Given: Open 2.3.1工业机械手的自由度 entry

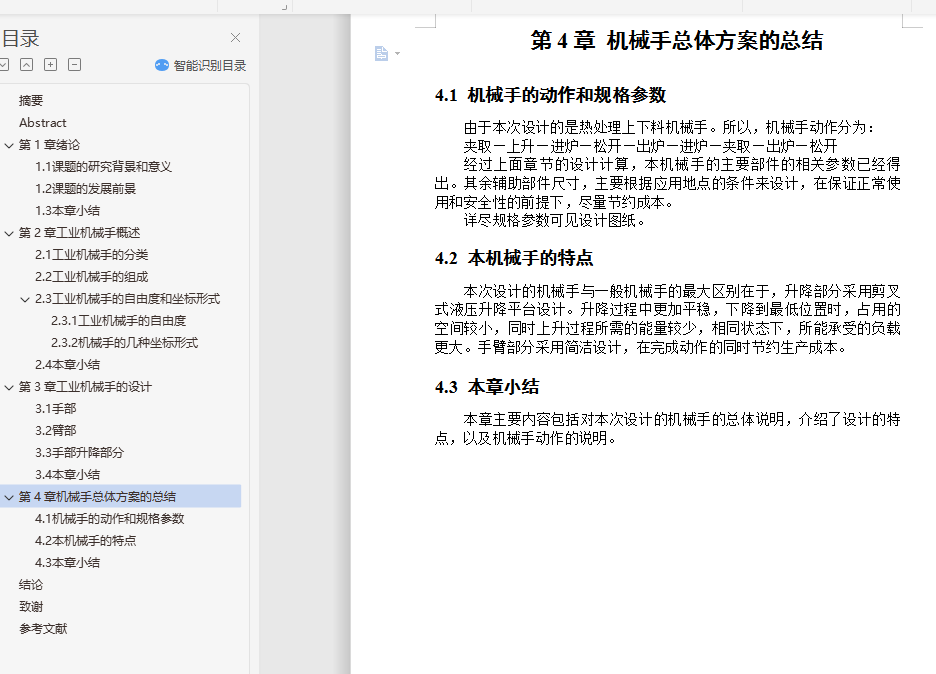Looking at the screenshot, I should click(x=119, y=321).
